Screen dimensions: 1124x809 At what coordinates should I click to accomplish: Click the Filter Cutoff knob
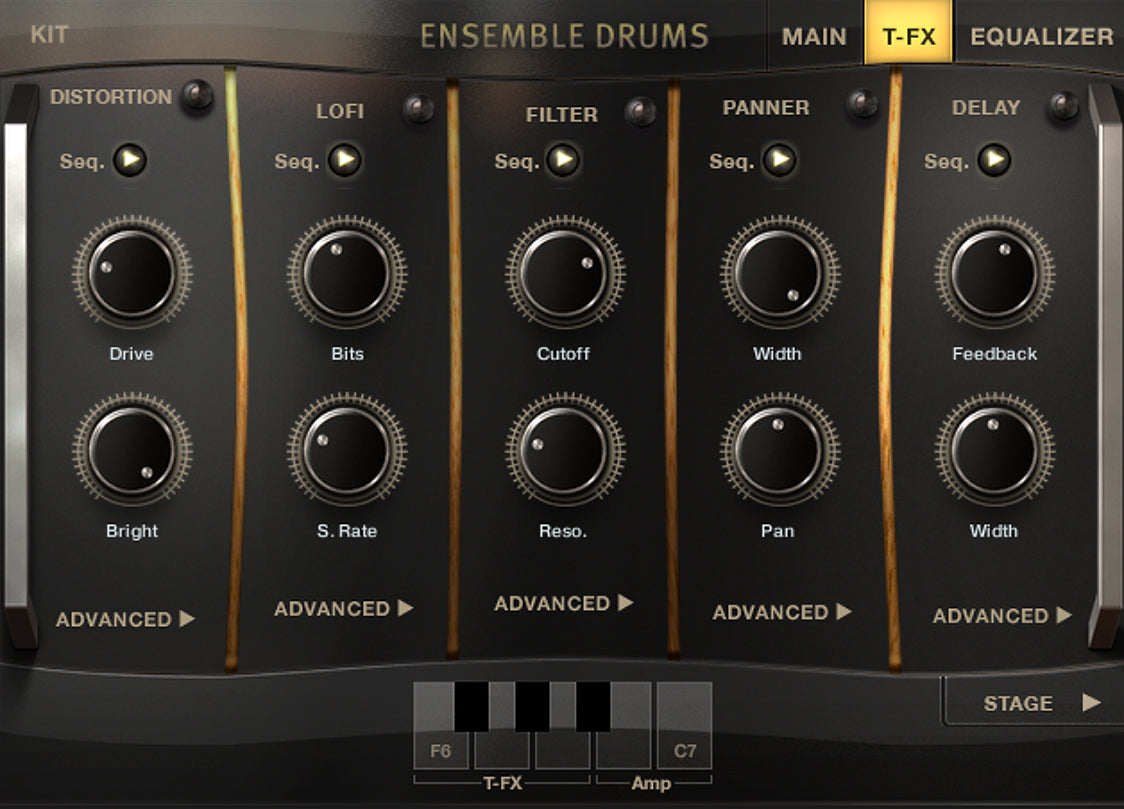tap(564, 273)
